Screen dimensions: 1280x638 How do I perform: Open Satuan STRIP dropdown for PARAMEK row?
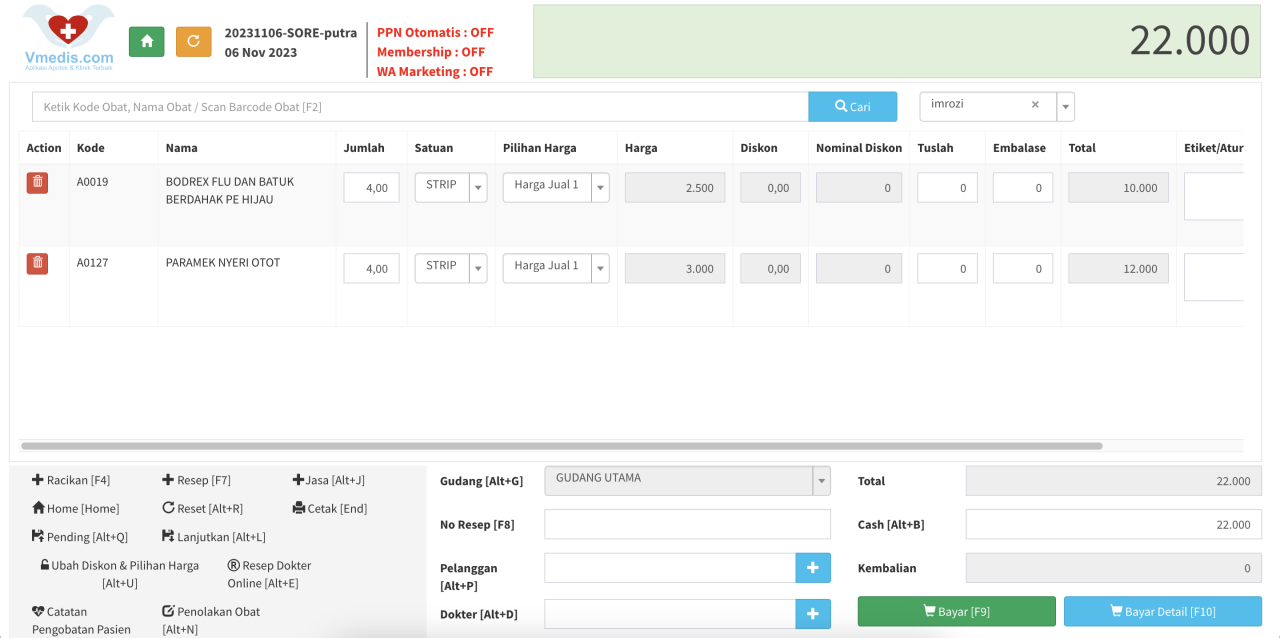click(x=478, y=269)
